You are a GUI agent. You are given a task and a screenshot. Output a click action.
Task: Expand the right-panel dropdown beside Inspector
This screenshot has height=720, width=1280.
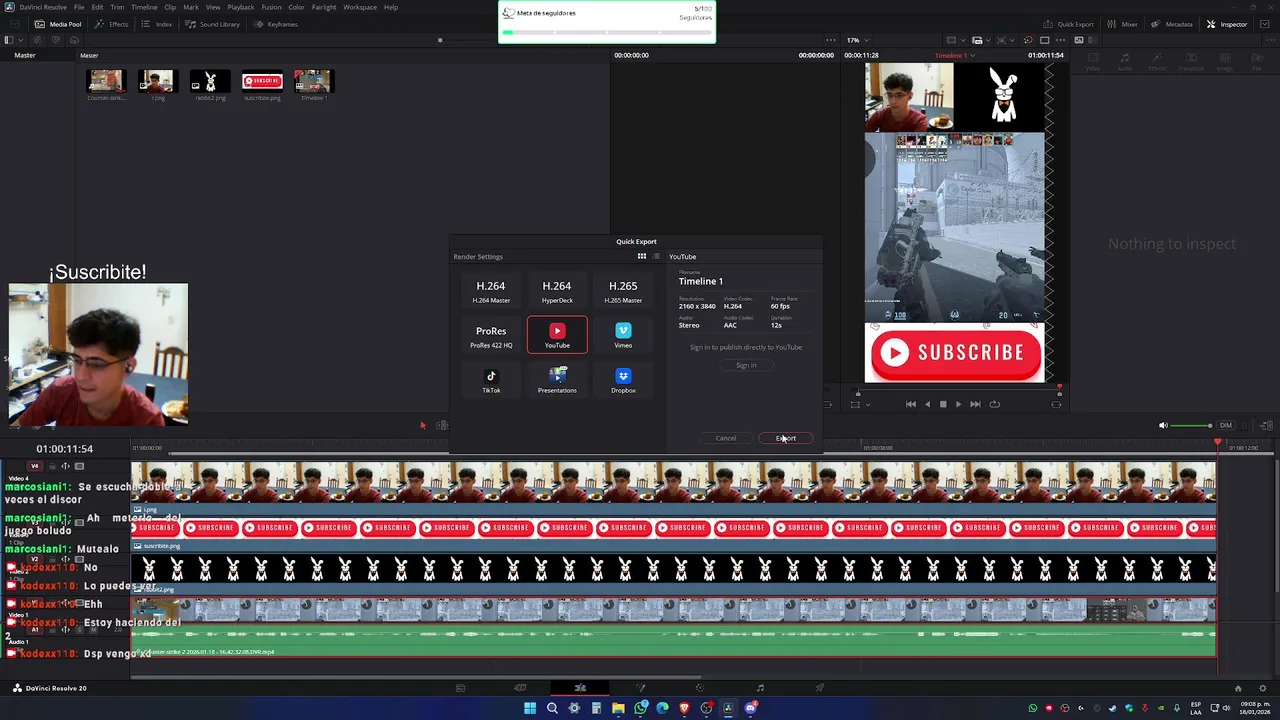[1263, 24]
